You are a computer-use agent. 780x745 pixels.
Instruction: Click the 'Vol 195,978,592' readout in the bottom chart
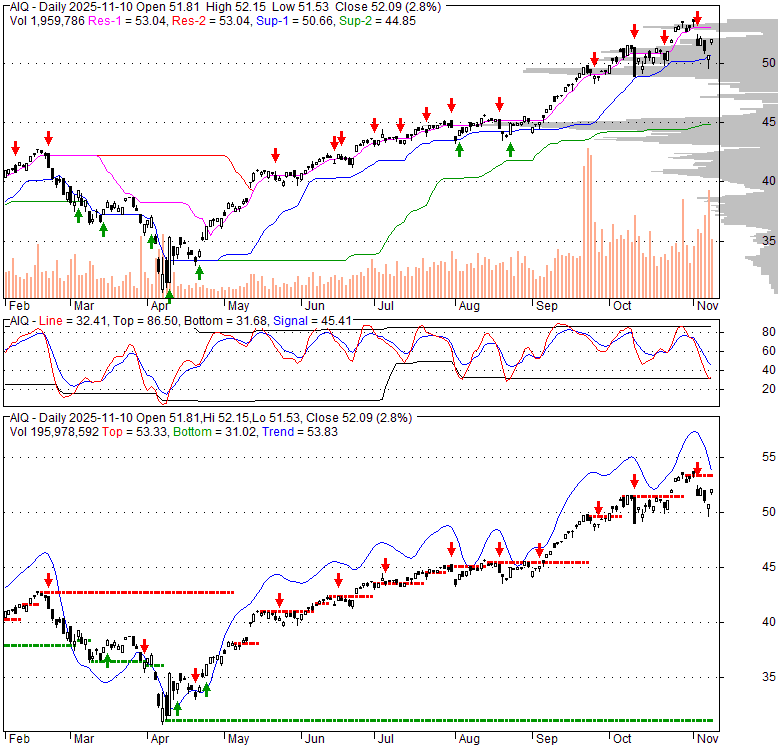(54, 432)
